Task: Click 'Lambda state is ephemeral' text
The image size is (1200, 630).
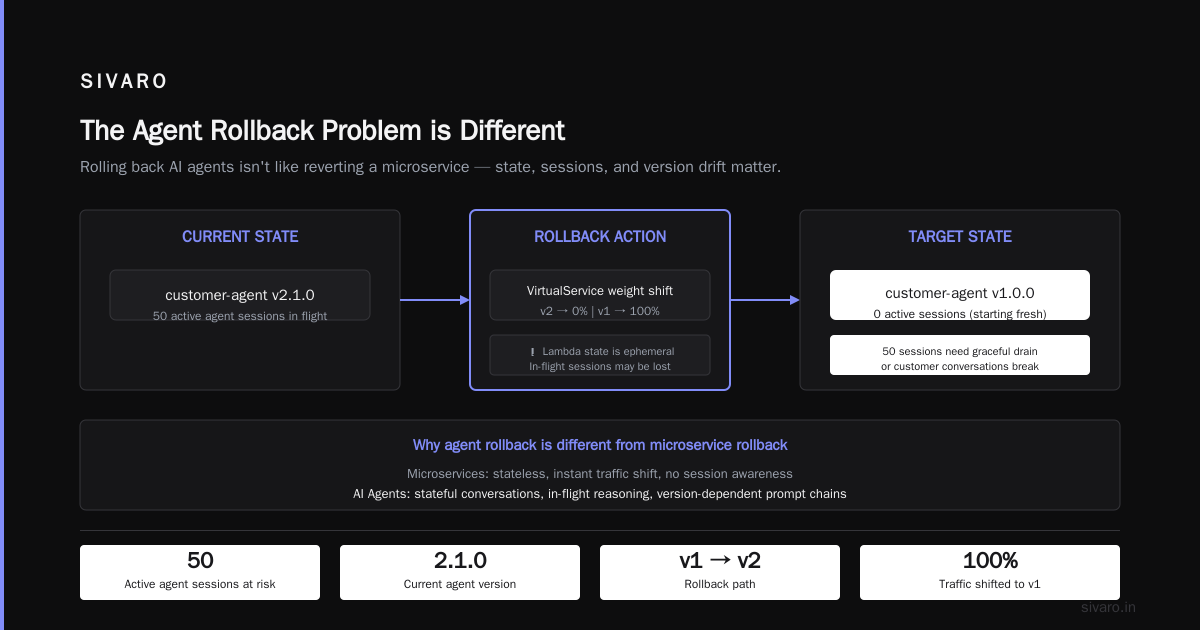Action: tap(609, 352)
